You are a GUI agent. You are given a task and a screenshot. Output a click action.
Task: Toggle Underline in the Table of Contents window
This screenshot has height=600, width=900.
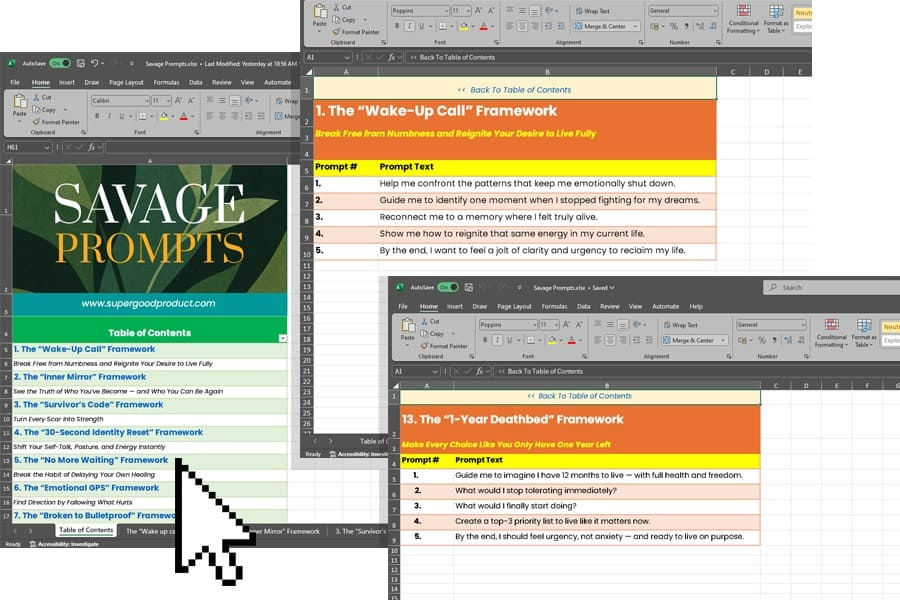[121, 116]
